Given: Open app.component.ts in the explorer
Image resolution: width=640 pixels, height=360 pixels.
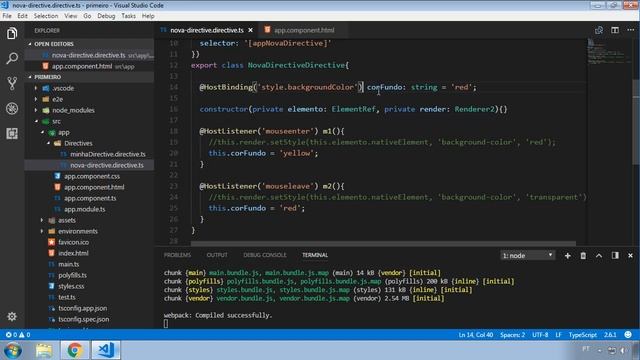Looking at the screenshot, I should (90, 198).
